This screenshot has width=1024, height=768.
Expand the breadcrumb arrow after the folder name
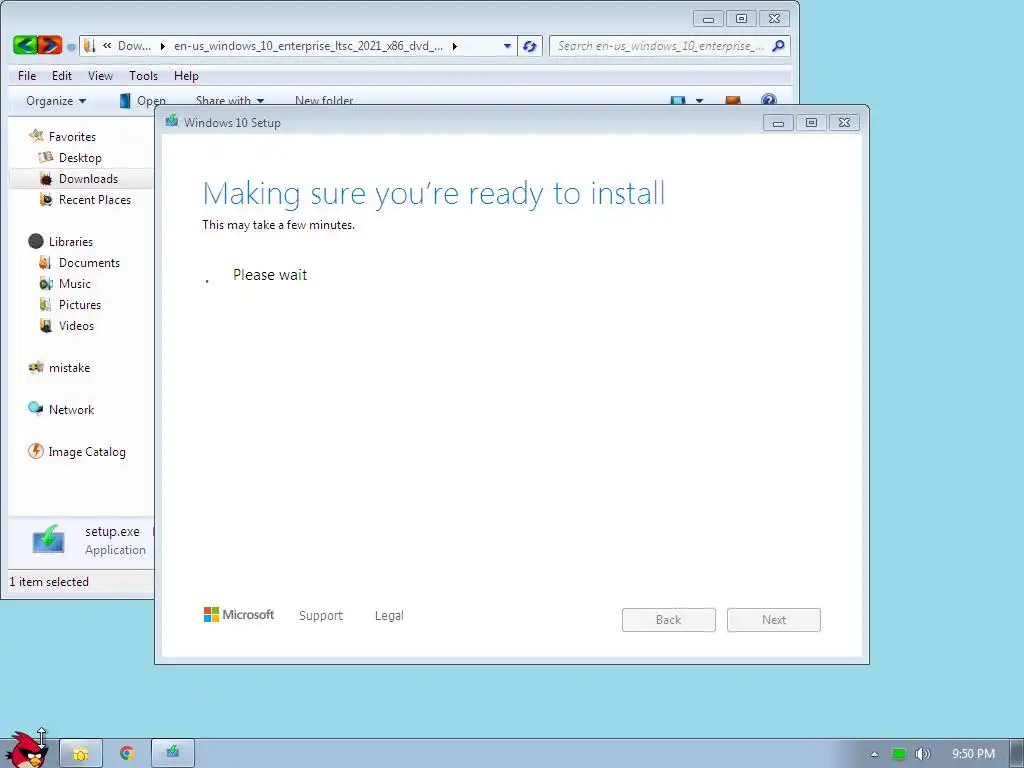click(x=455, y=46)
